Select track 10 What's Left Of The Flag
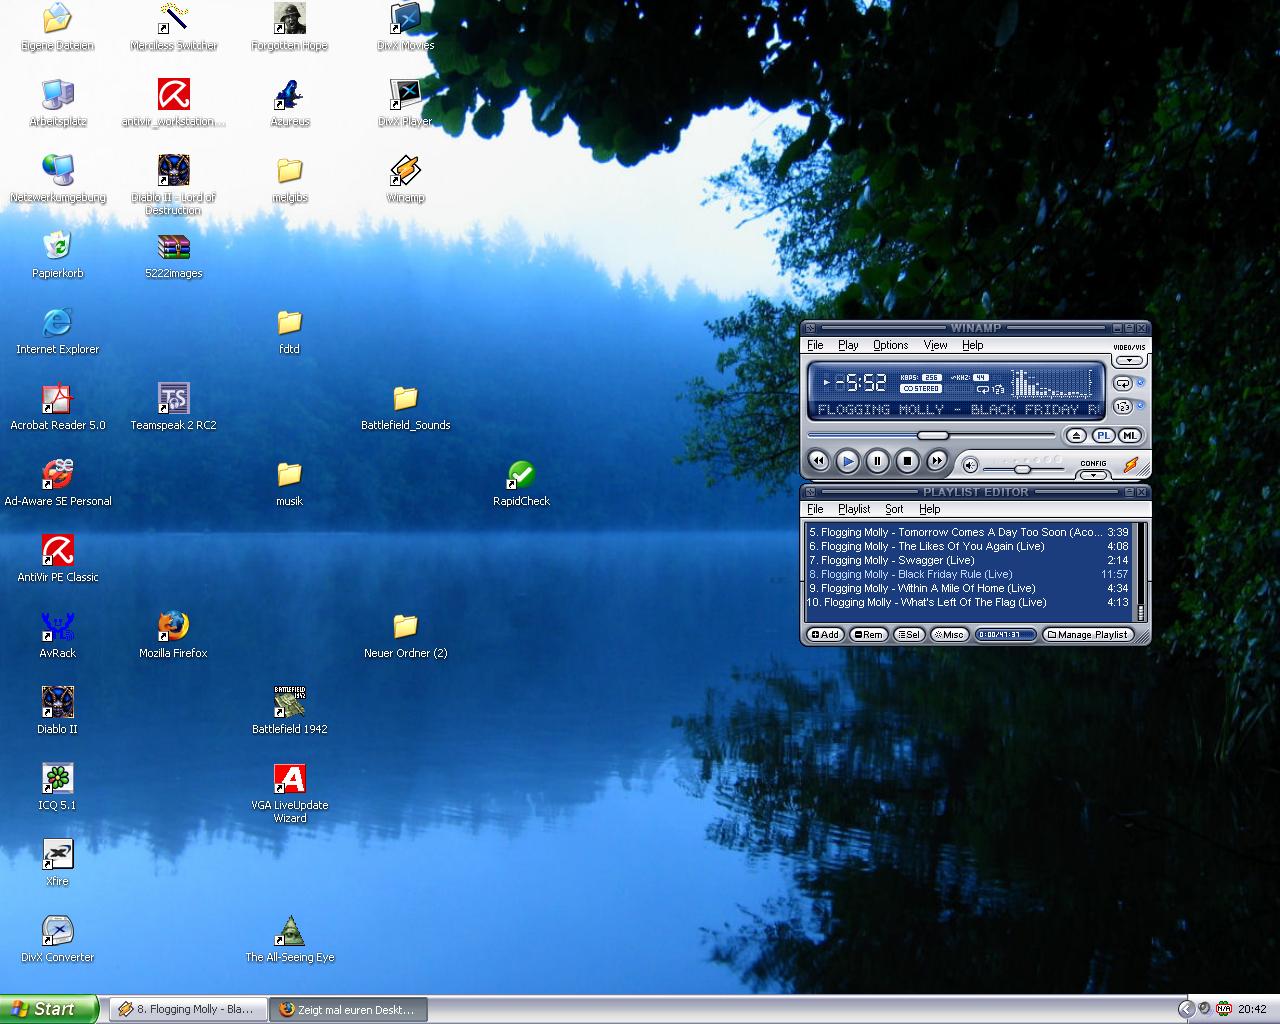 point(968,602)
